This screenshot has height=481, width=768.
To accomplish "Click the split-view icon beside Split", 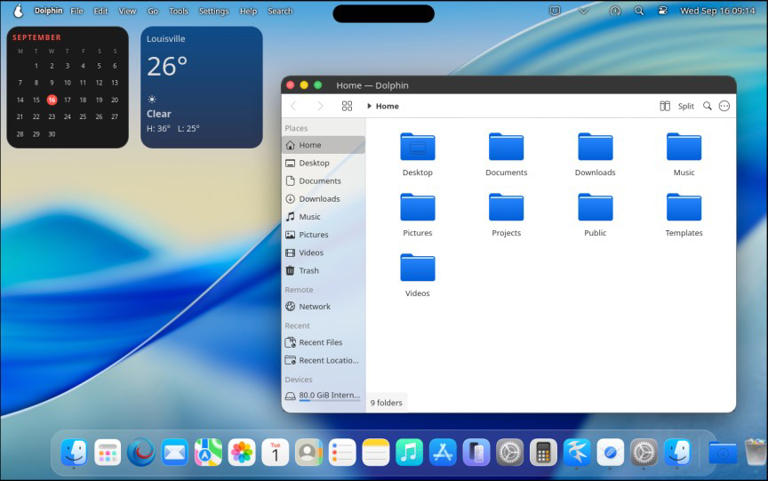I will point(665,106).
